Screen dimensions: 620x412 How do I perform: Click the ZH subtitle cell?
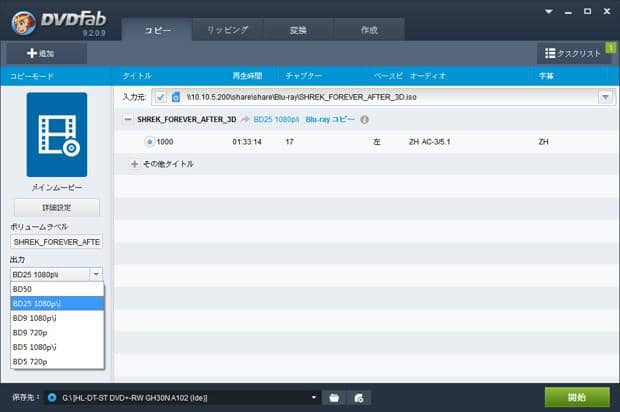pyautogui.click(x=543, y=142)
